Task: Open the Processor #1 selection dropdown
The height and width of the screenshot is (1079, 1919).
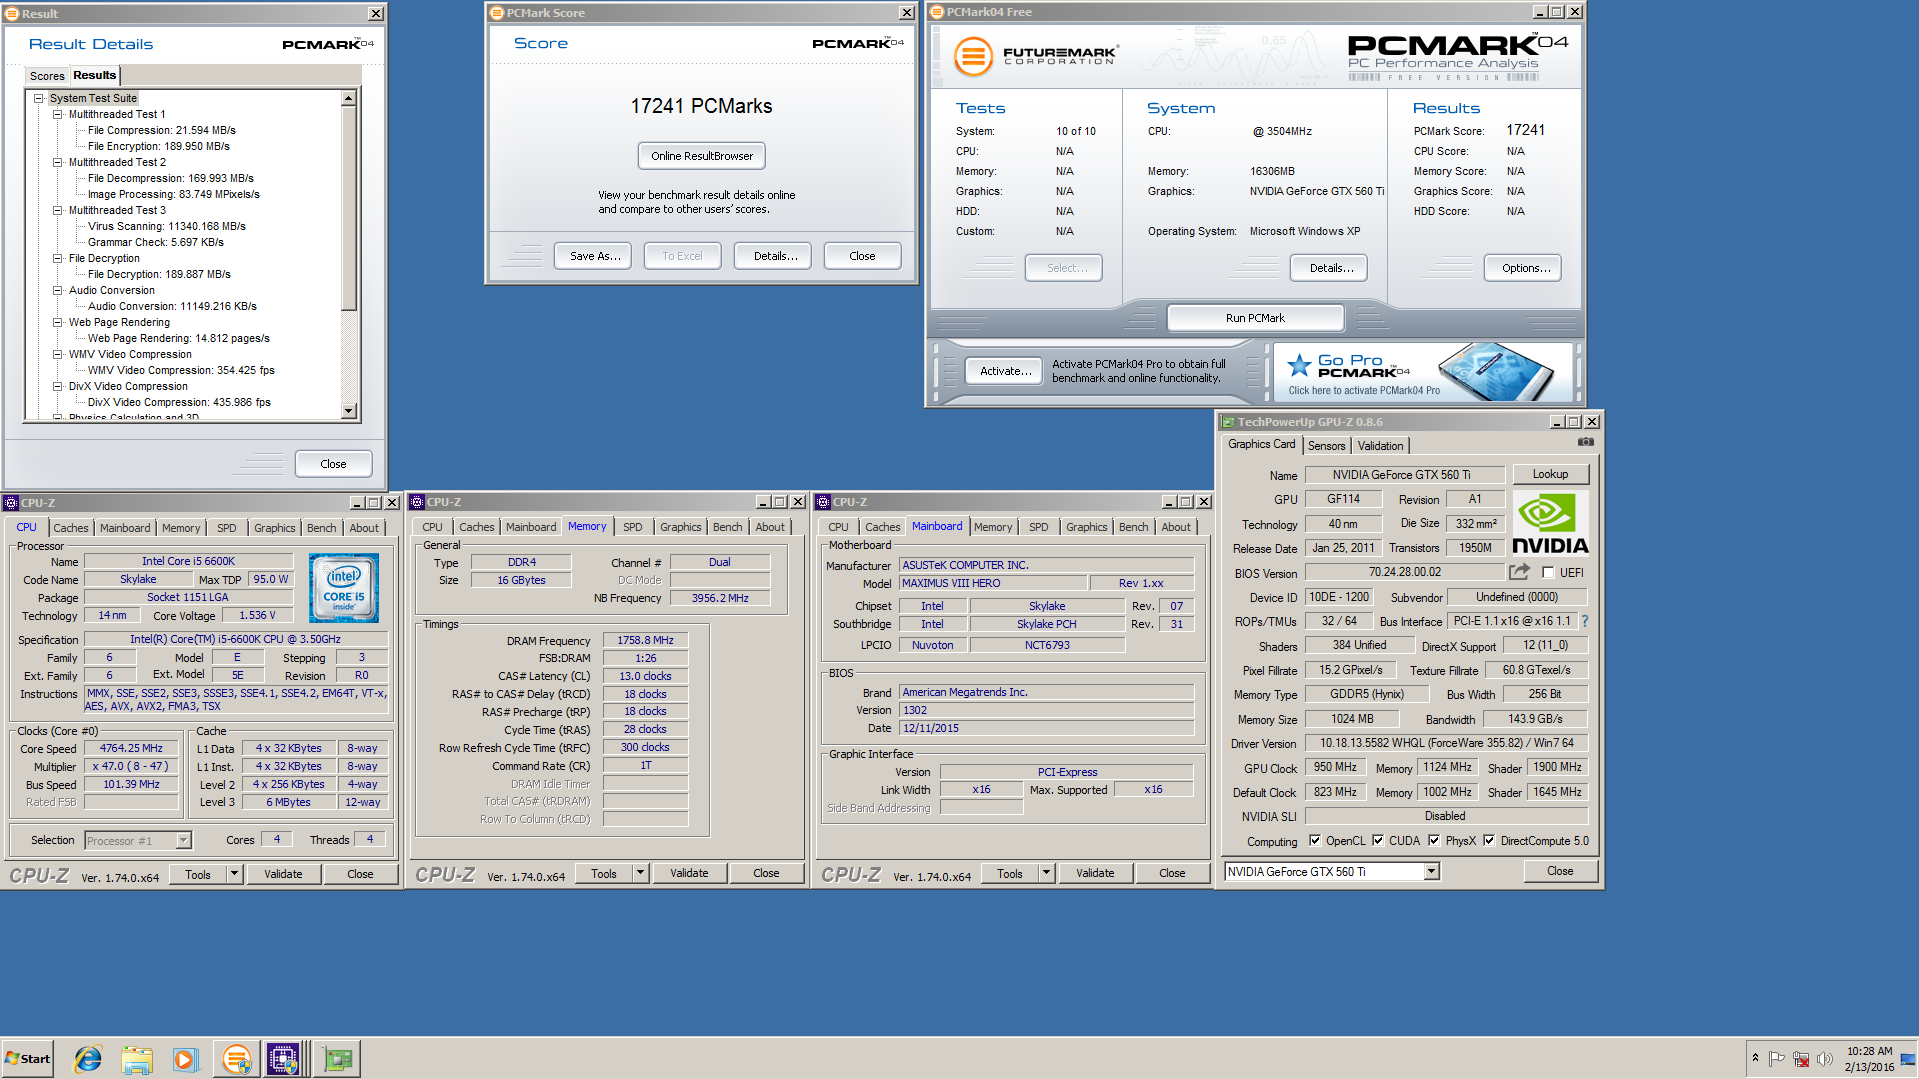Action: point(184,841)
